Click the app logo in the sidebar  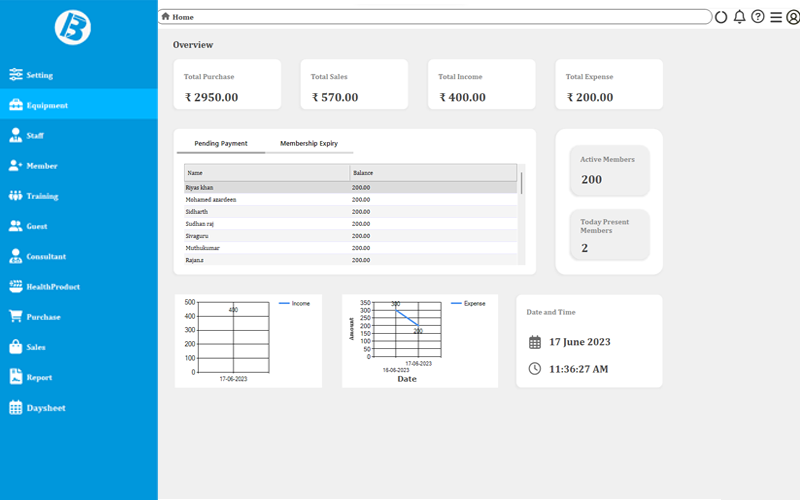point(72,27)
